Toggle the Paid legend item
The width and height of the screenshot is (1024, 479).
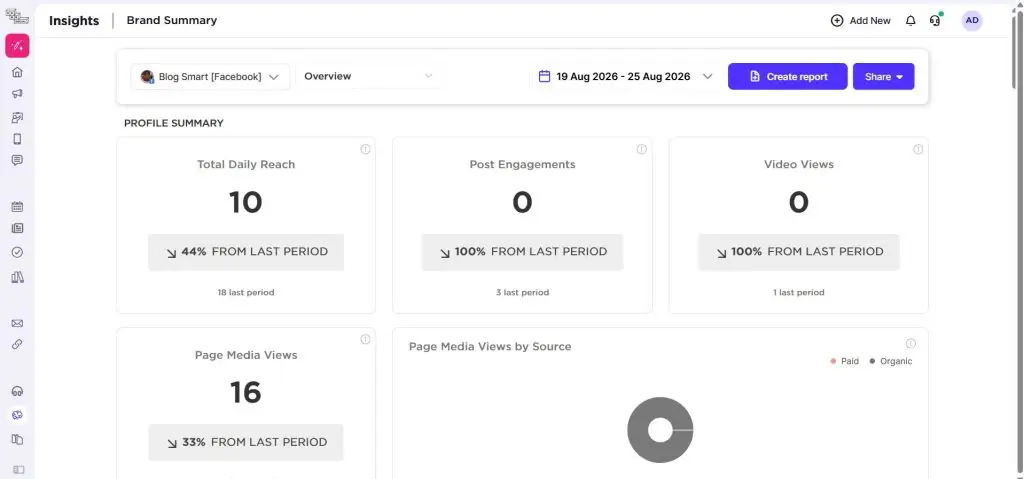pos(844,361)
